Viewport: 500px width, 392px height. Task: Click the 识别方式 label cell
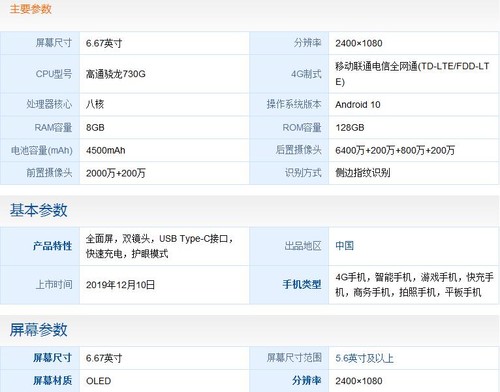click(x=289, y=173)
